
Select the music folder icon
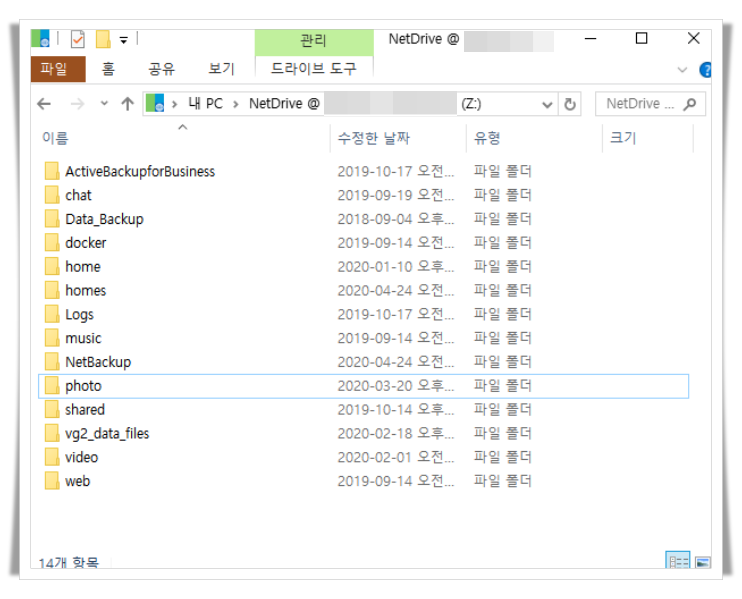[52, 338]
